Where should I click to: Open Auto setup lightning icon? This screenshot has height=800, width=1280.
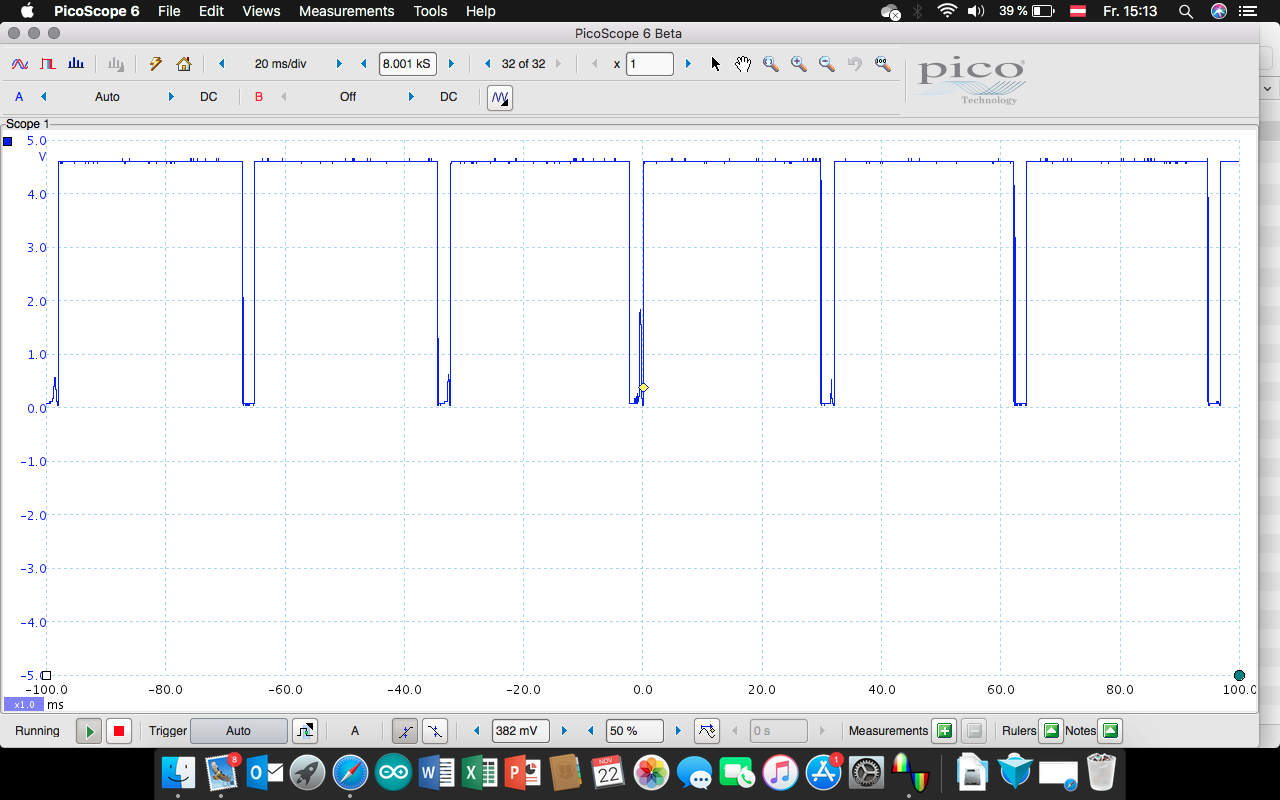pos(156,64)
